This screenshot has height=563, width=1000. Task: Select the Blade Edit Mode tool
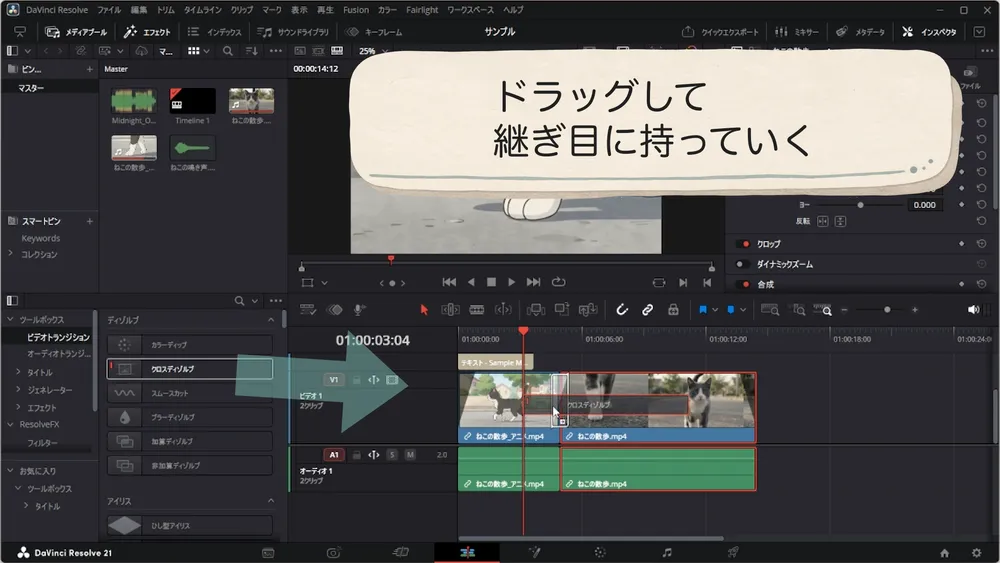[x=476, y=310]
